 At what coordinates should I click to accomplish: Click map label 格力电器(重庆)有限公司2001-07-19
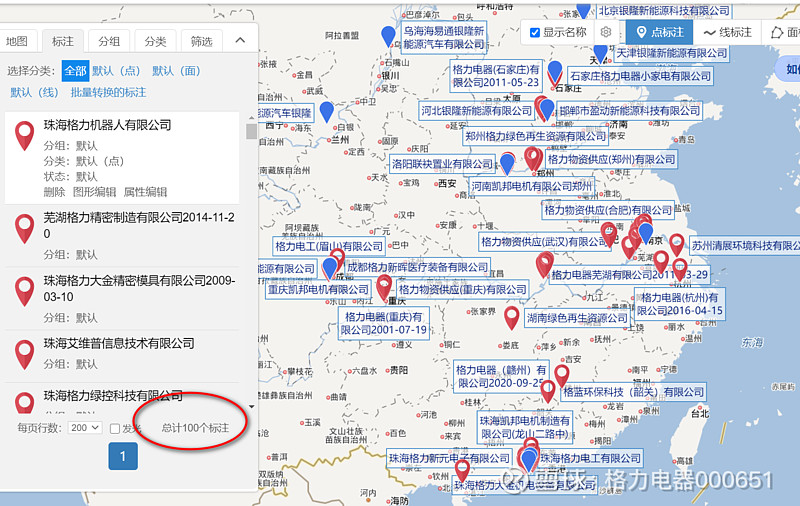pos(384,323)
